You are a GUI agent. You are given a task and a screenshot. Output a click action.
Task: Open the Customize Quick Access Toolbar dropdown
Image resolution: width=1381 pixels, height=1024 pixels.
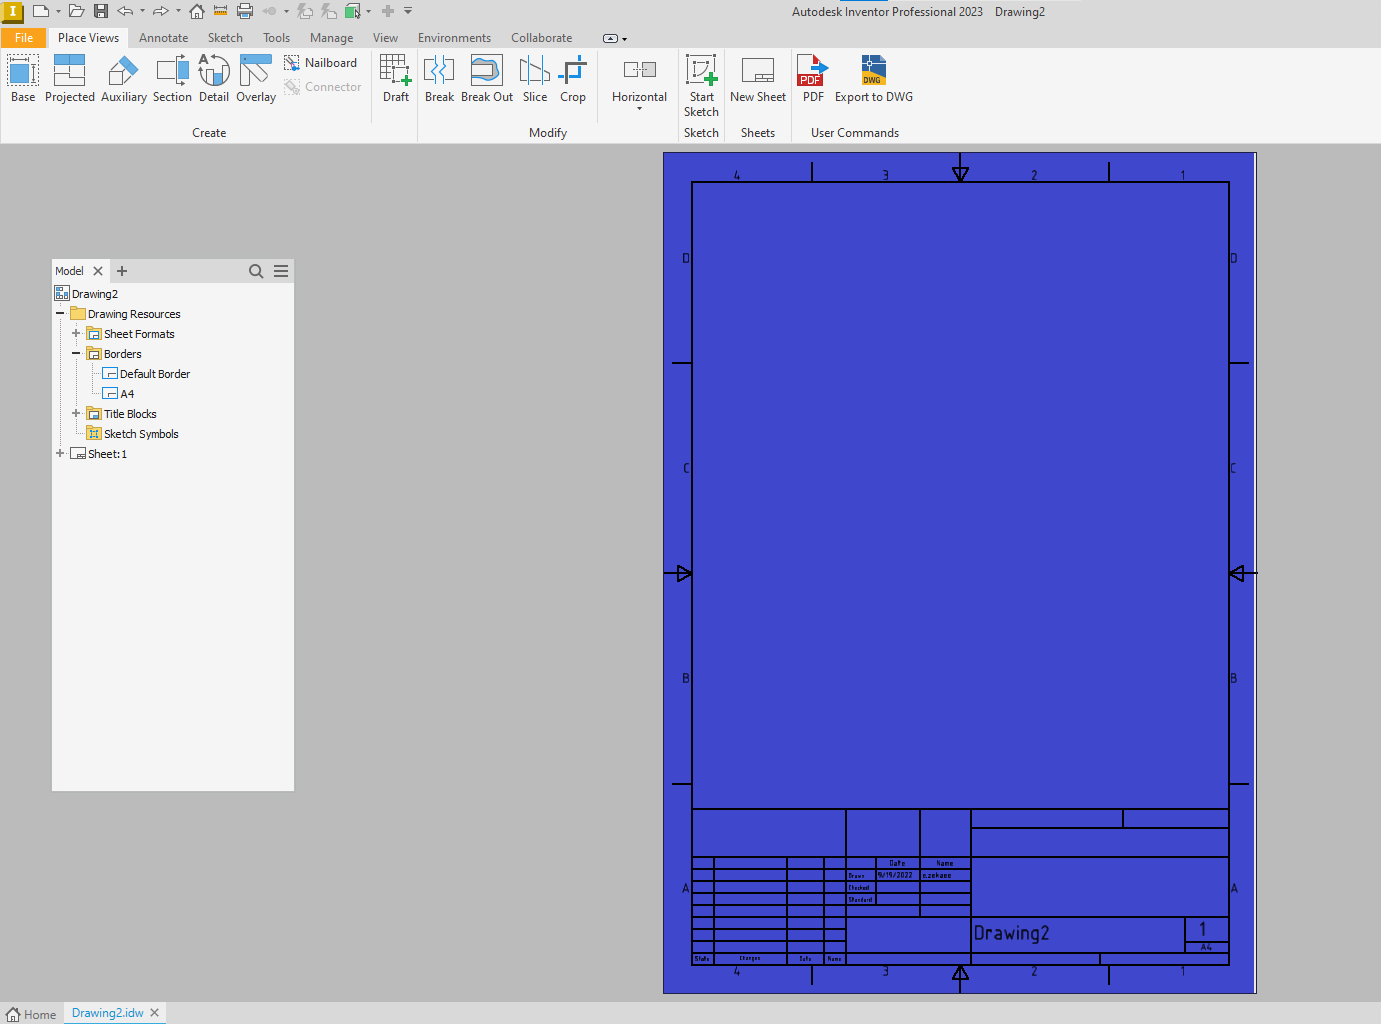[x=408, y=11]
